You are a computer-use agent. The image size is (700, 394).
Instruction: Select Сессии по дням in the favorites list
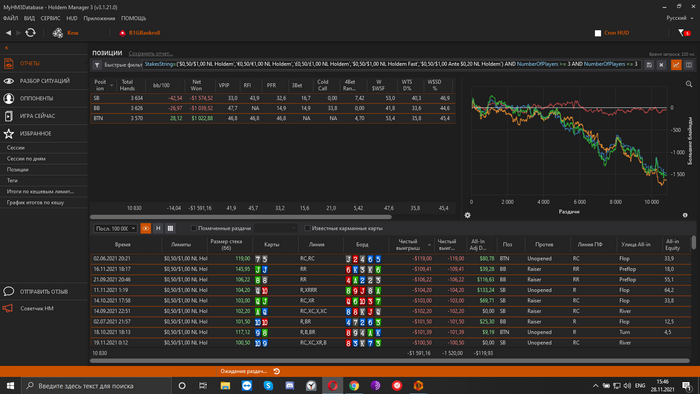26,158
